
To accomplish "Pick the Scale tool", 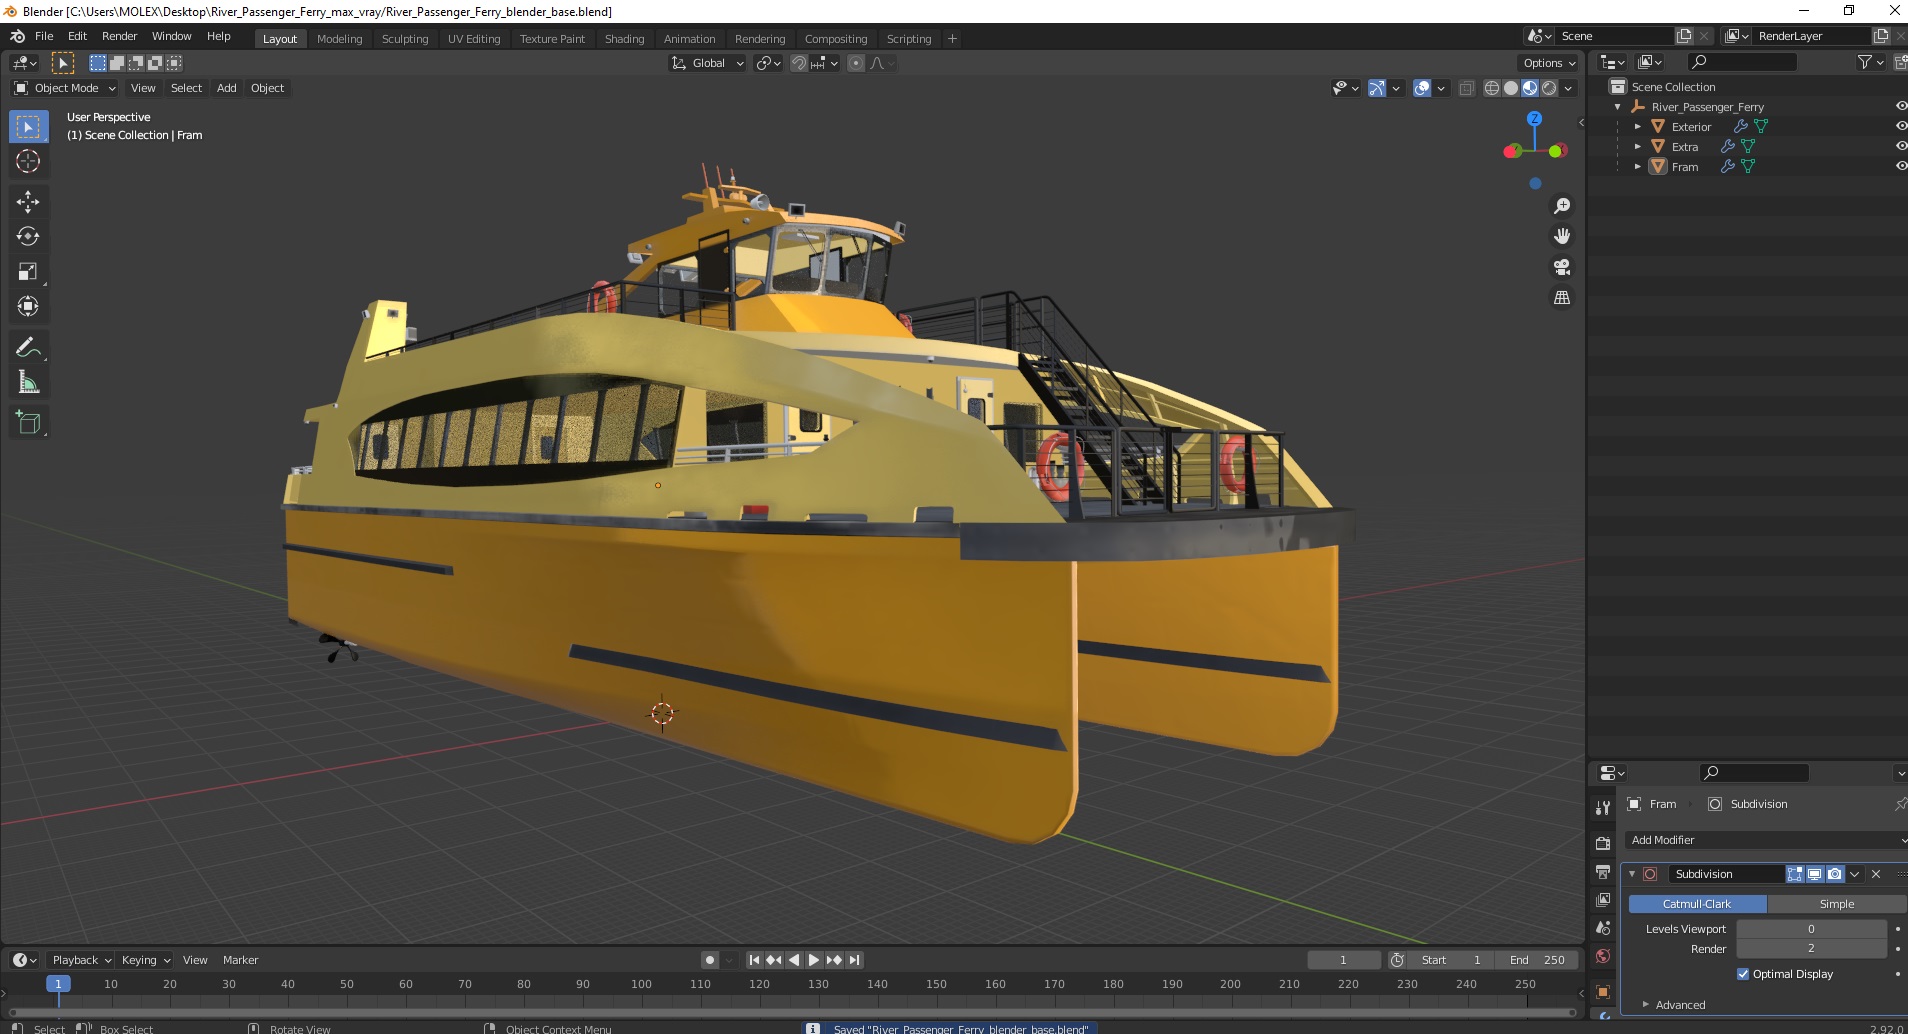I will [x=28, y=272].
